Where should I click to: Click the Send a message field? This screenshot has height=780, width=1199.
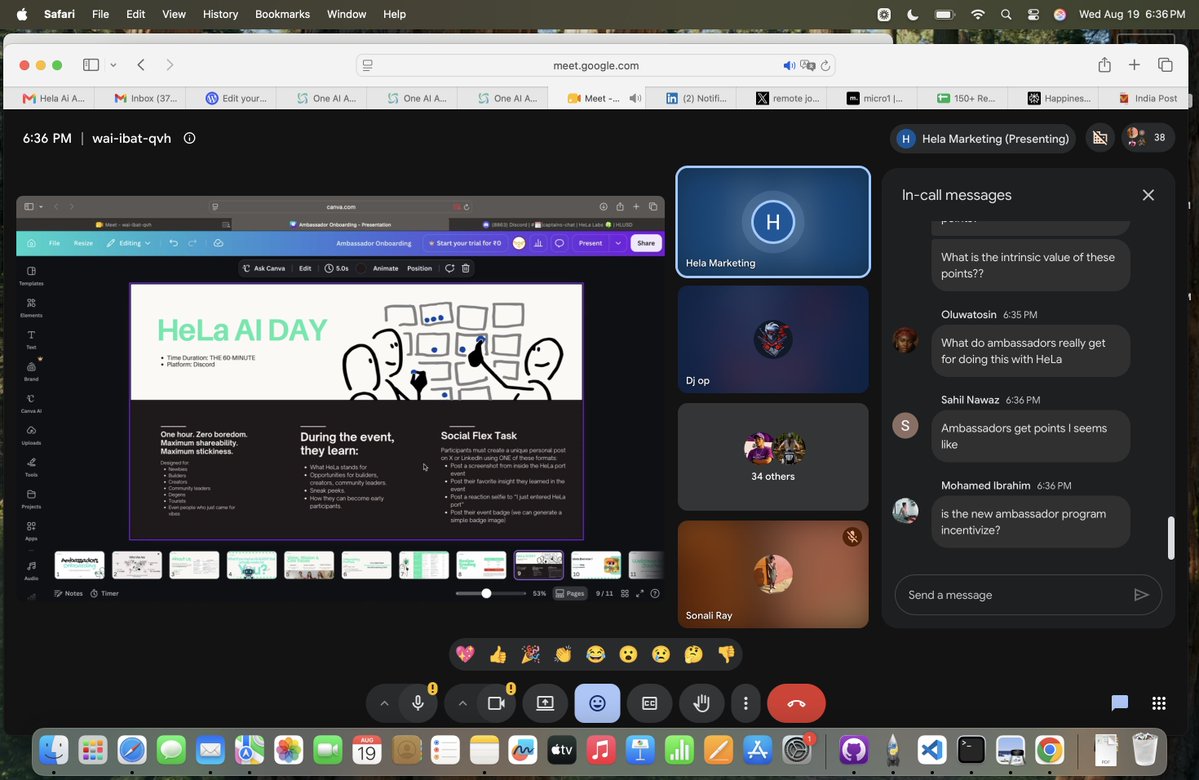1013,595
